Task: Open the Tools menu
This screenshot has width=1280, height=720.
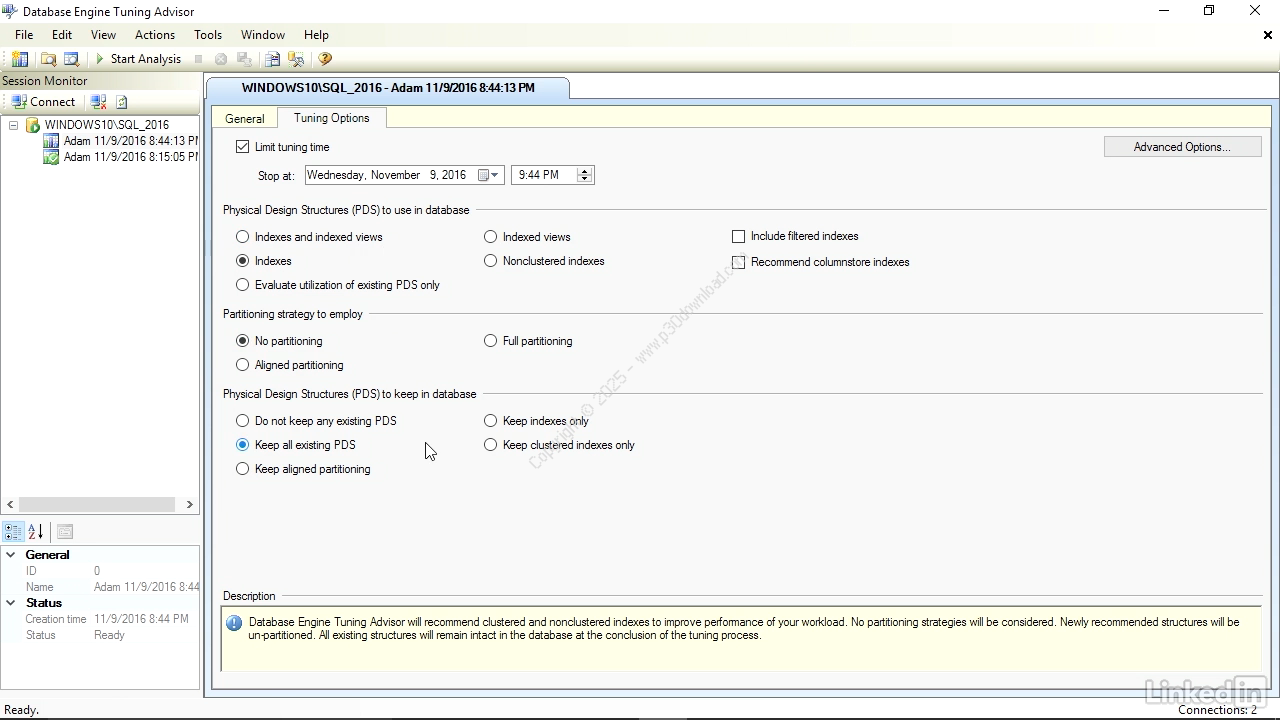Action: [208, 35]
